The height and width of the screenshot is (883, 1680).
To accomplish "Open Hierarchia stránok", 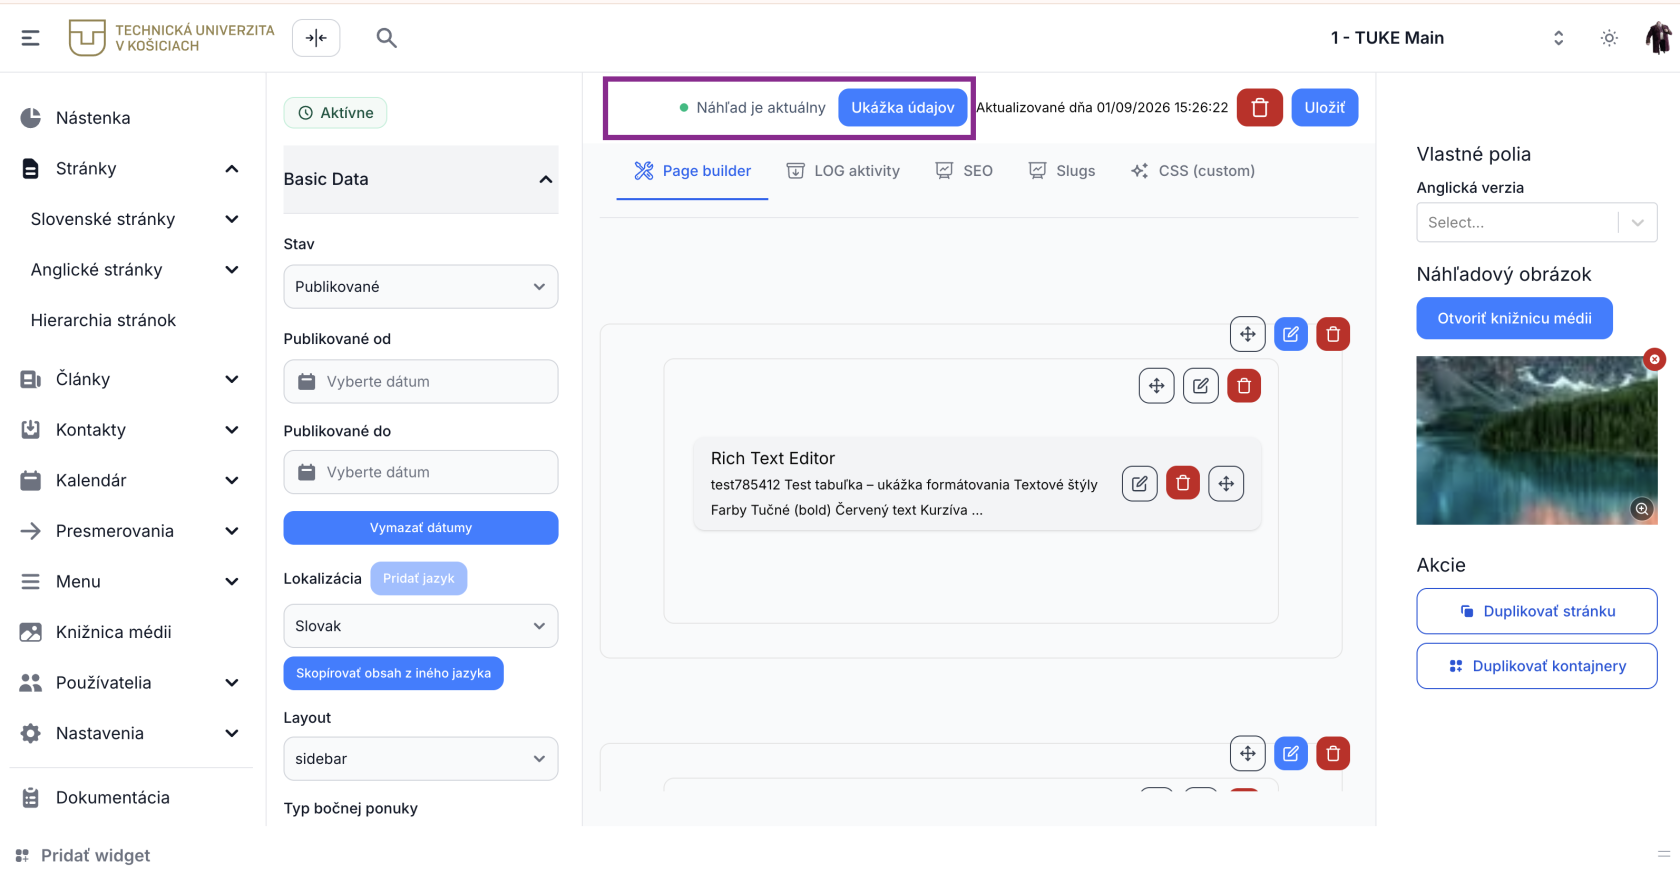I will [x=103, y=320].
